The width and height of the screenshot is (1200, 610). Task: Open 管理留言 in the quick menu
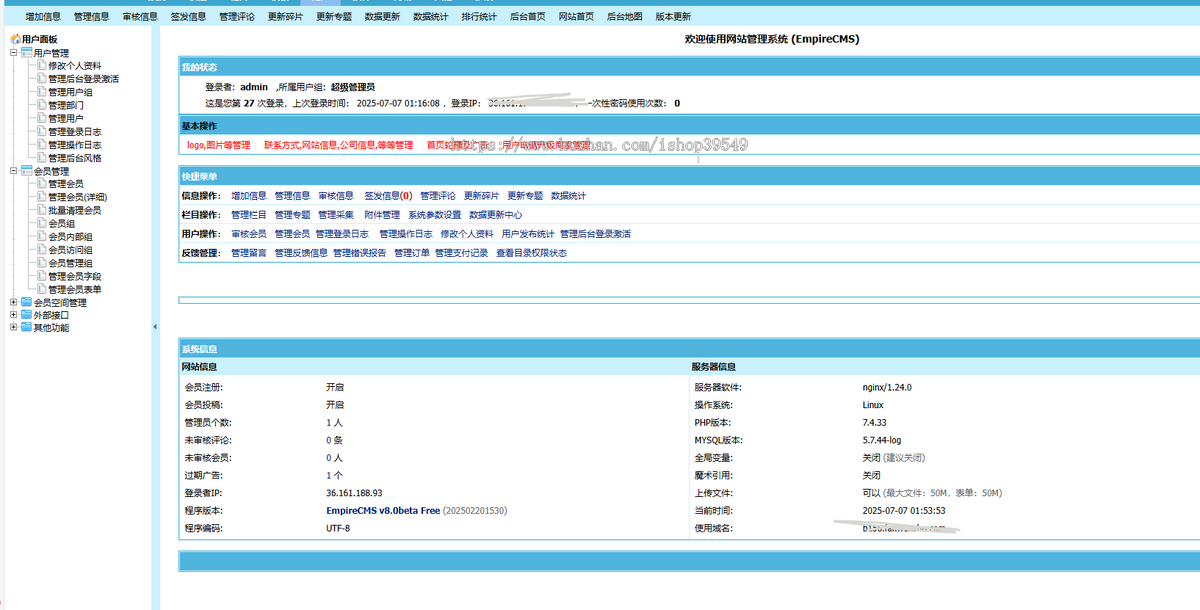point(249,253)
